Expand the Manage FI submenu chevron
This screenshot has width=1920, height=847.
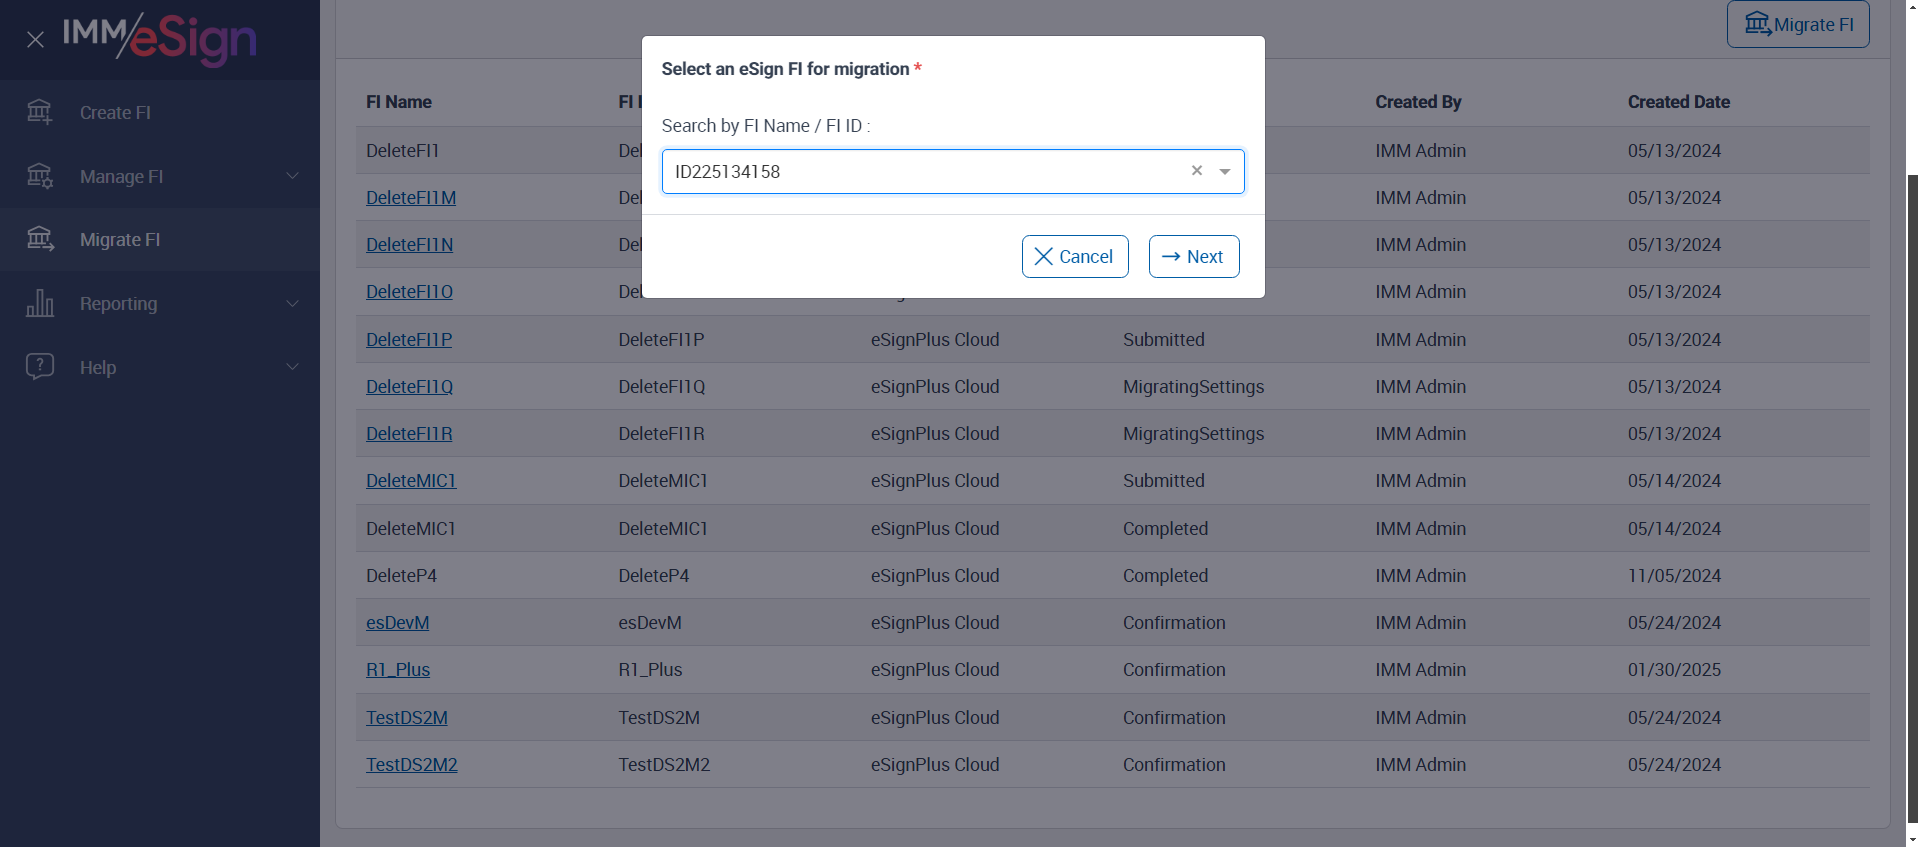coord(292,176)
